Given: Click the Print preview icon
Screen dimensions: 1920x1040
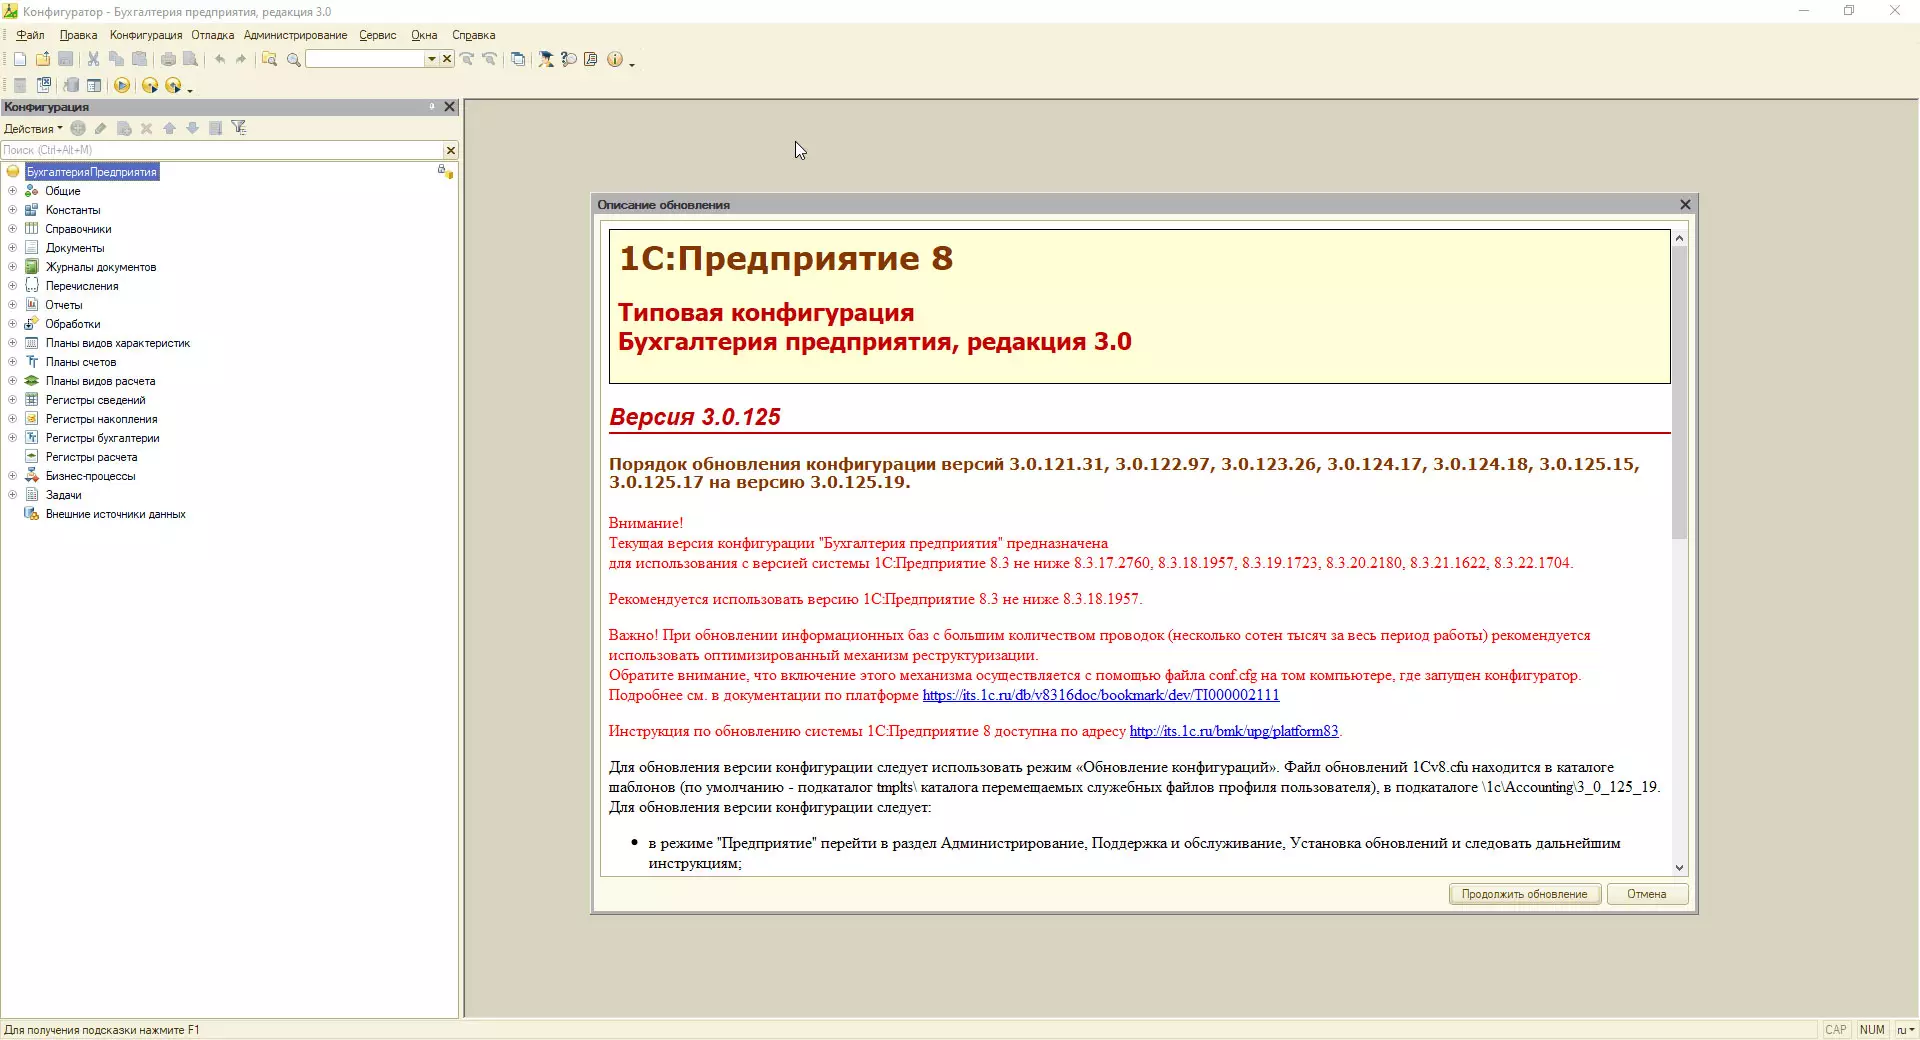Looking at the screenshot, I should tap(190, 59).
